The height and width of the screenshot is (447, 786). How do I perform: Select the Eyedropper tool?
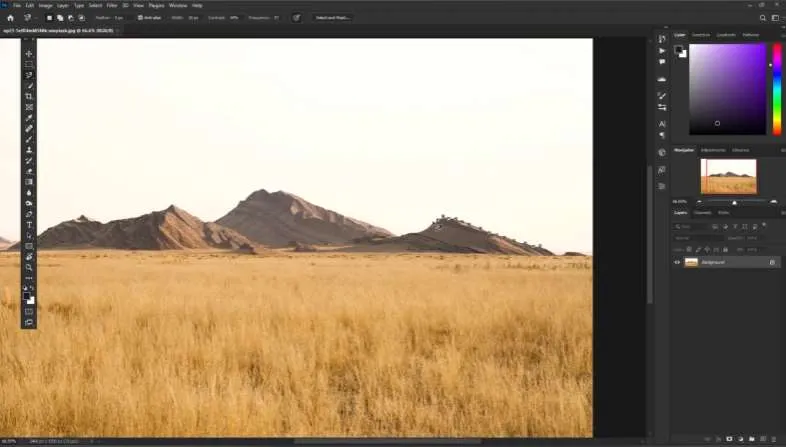pos(29,117)
